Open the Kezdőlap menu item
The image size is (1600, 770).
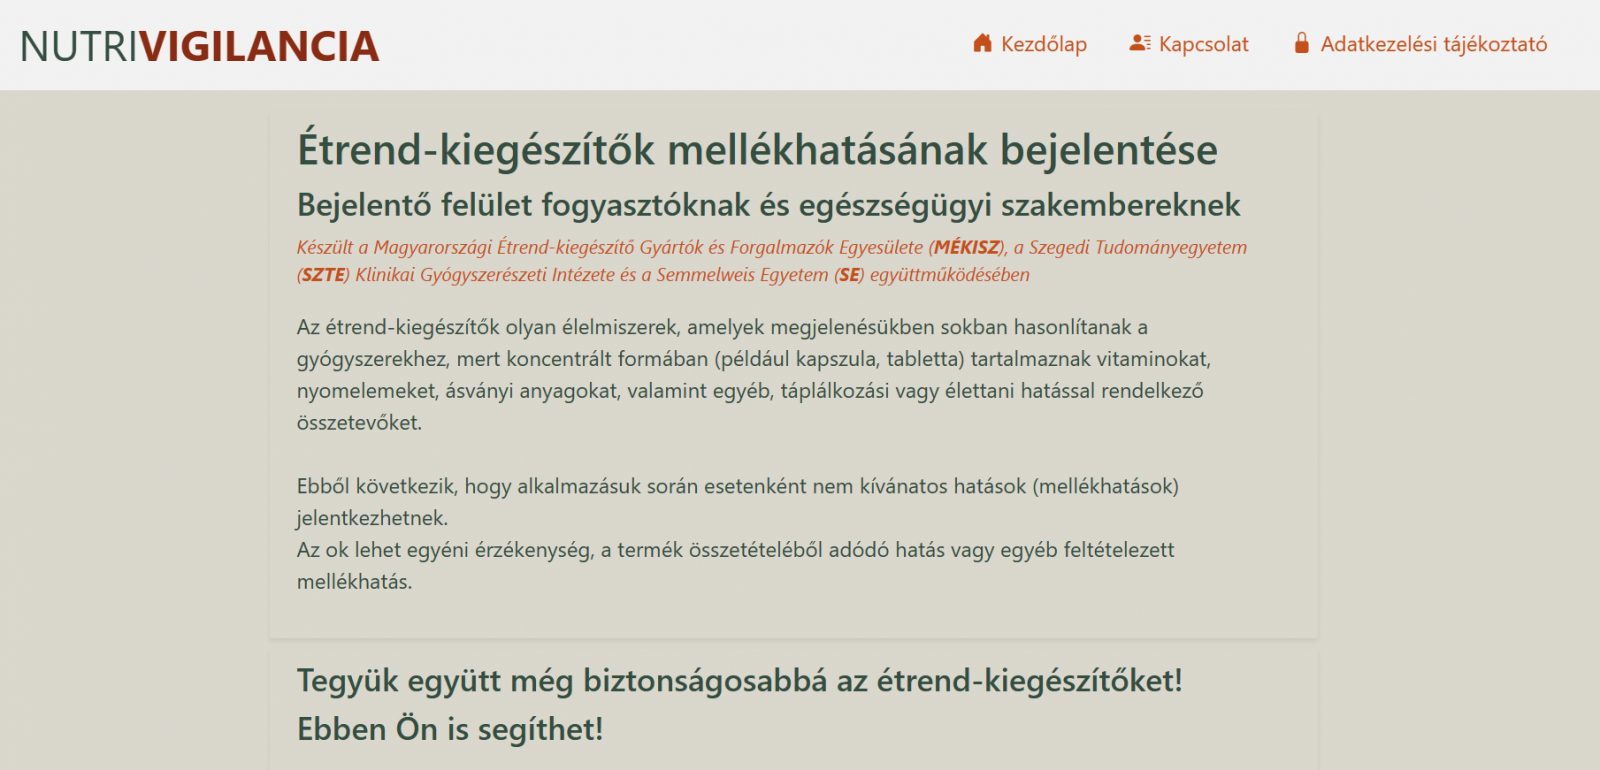coord(1043,44)
